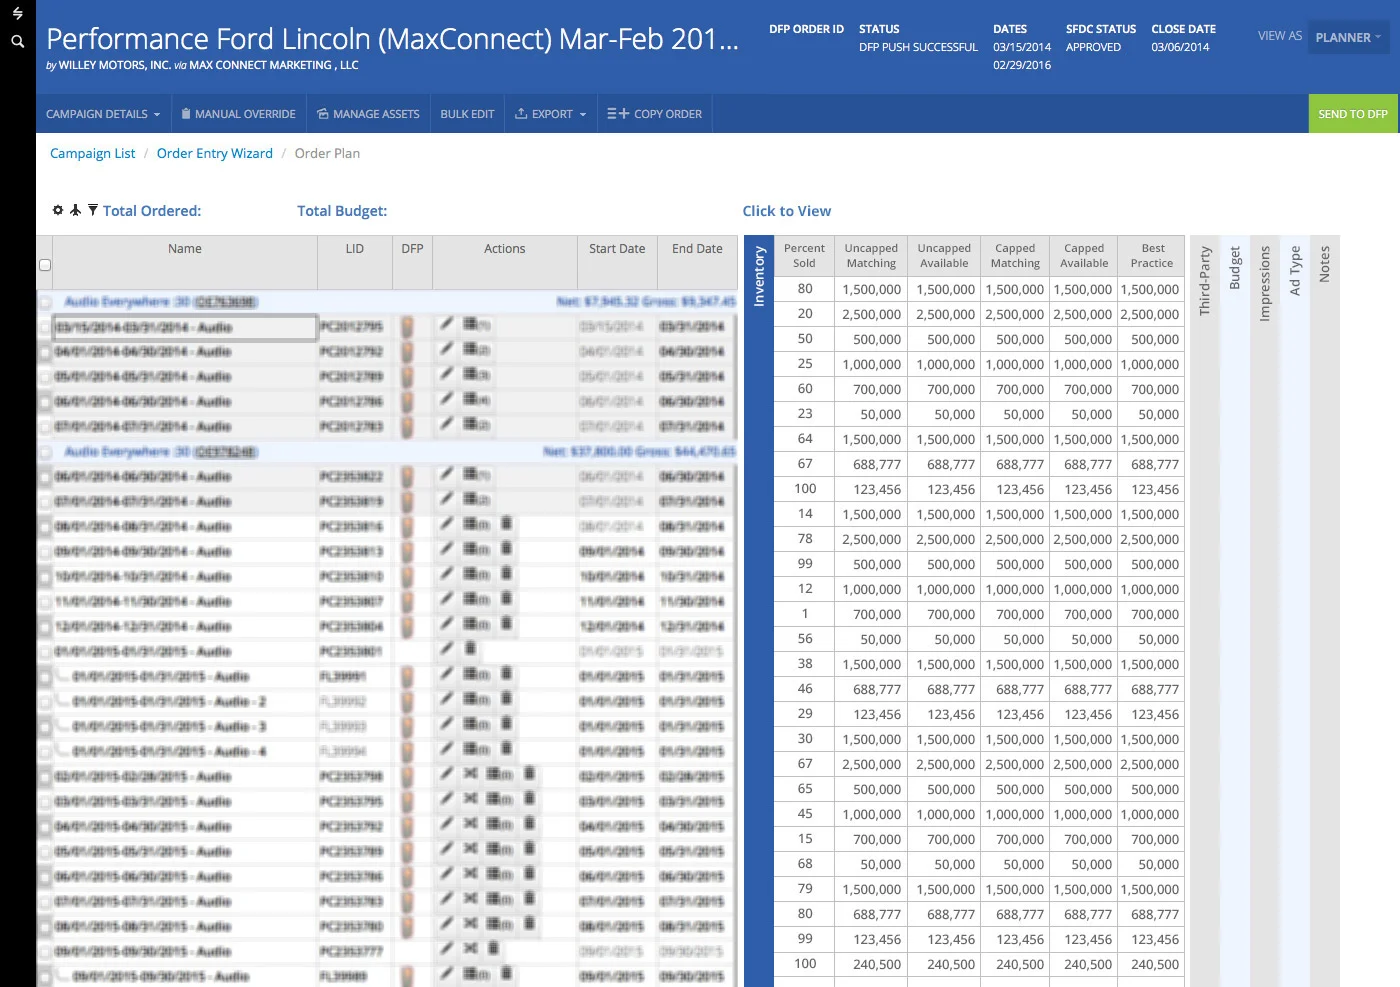Click DFP status icon for 05/01/2014-05/31/2014 row
Screen dimensions: 1400x987
pos(408,377)
